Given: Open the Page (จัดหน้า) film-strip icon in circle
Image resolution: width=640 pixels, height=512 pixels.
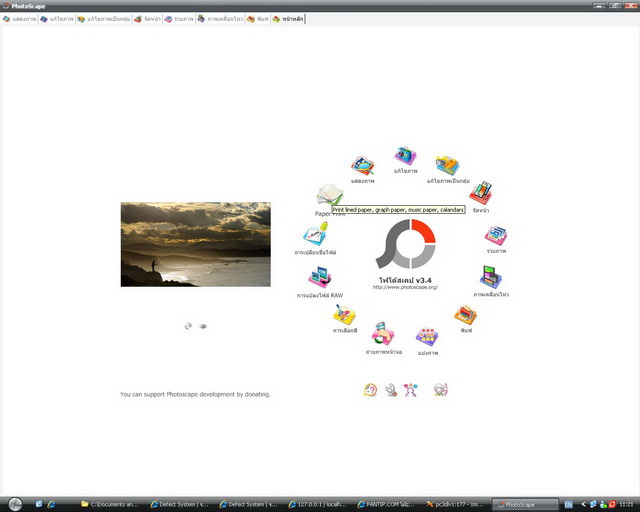Looking at the screenshot, I should [x=481, y=193].
